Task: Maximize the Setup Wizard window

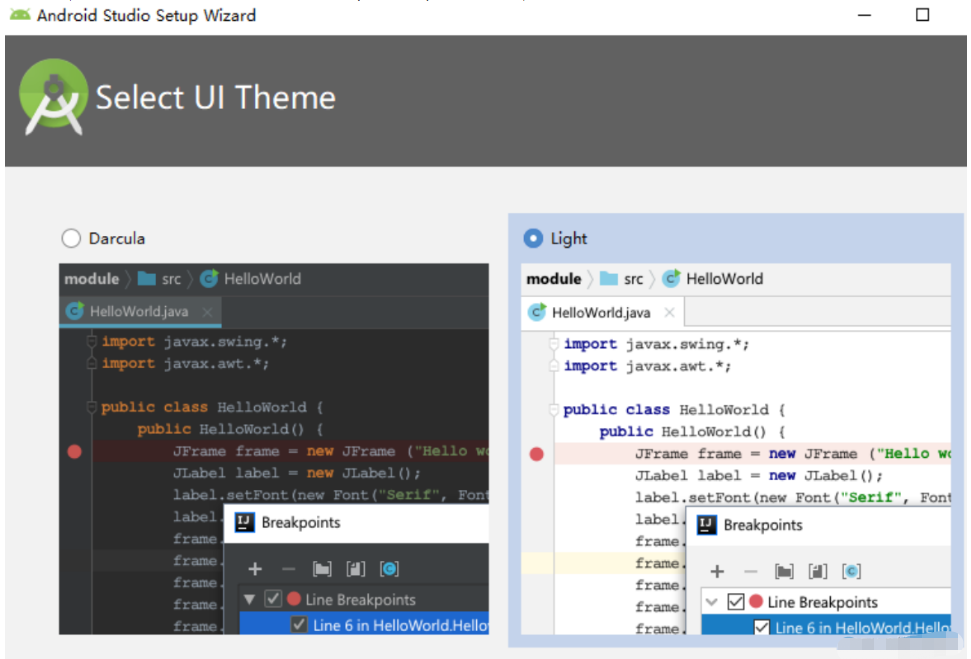Action: click(x=922, y=15)
